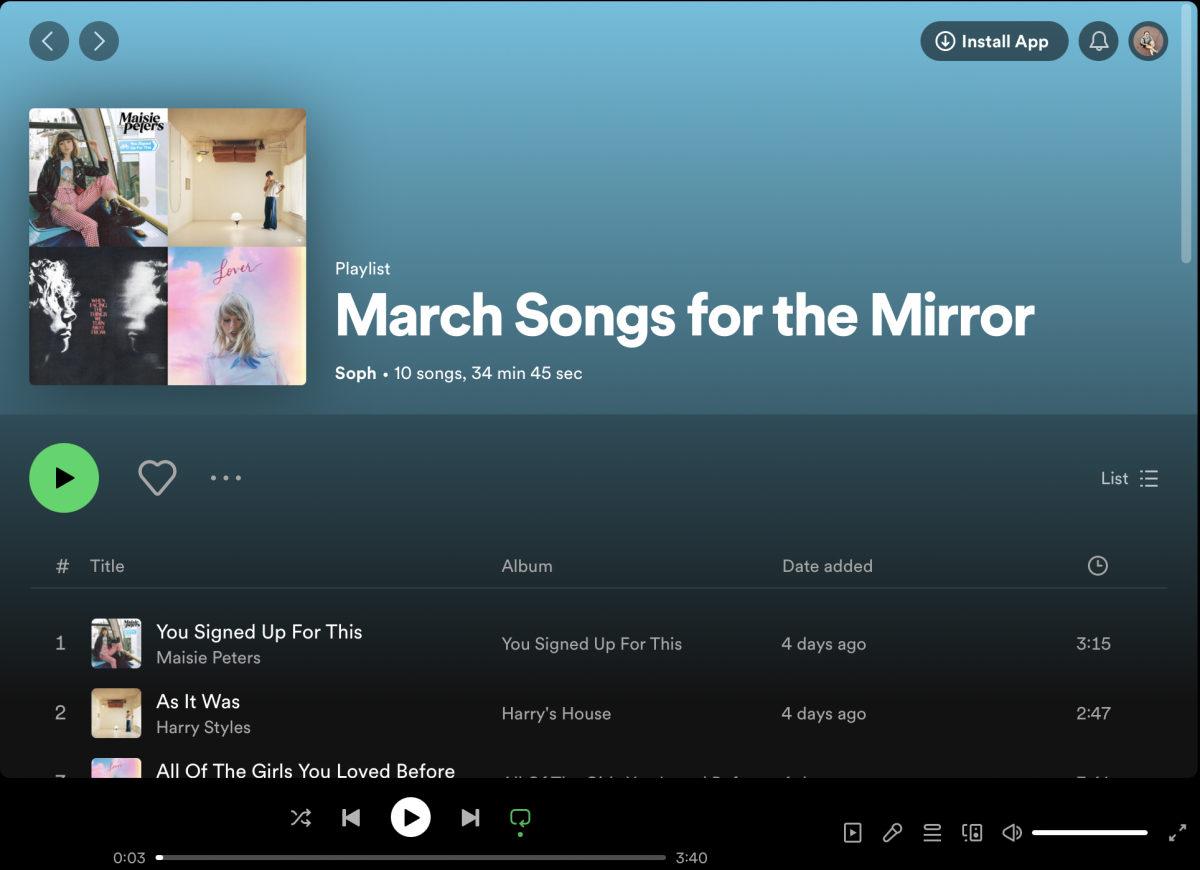The width and height of the screenshot is (1200, 870).
Task: Click the # column header
Action: coord(62,566)
